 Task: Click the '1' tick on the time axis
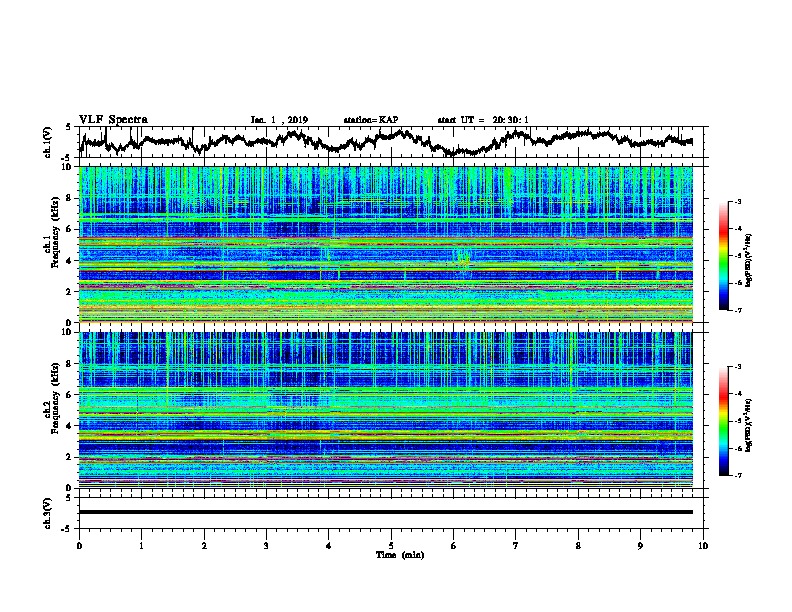click(141, 545)
